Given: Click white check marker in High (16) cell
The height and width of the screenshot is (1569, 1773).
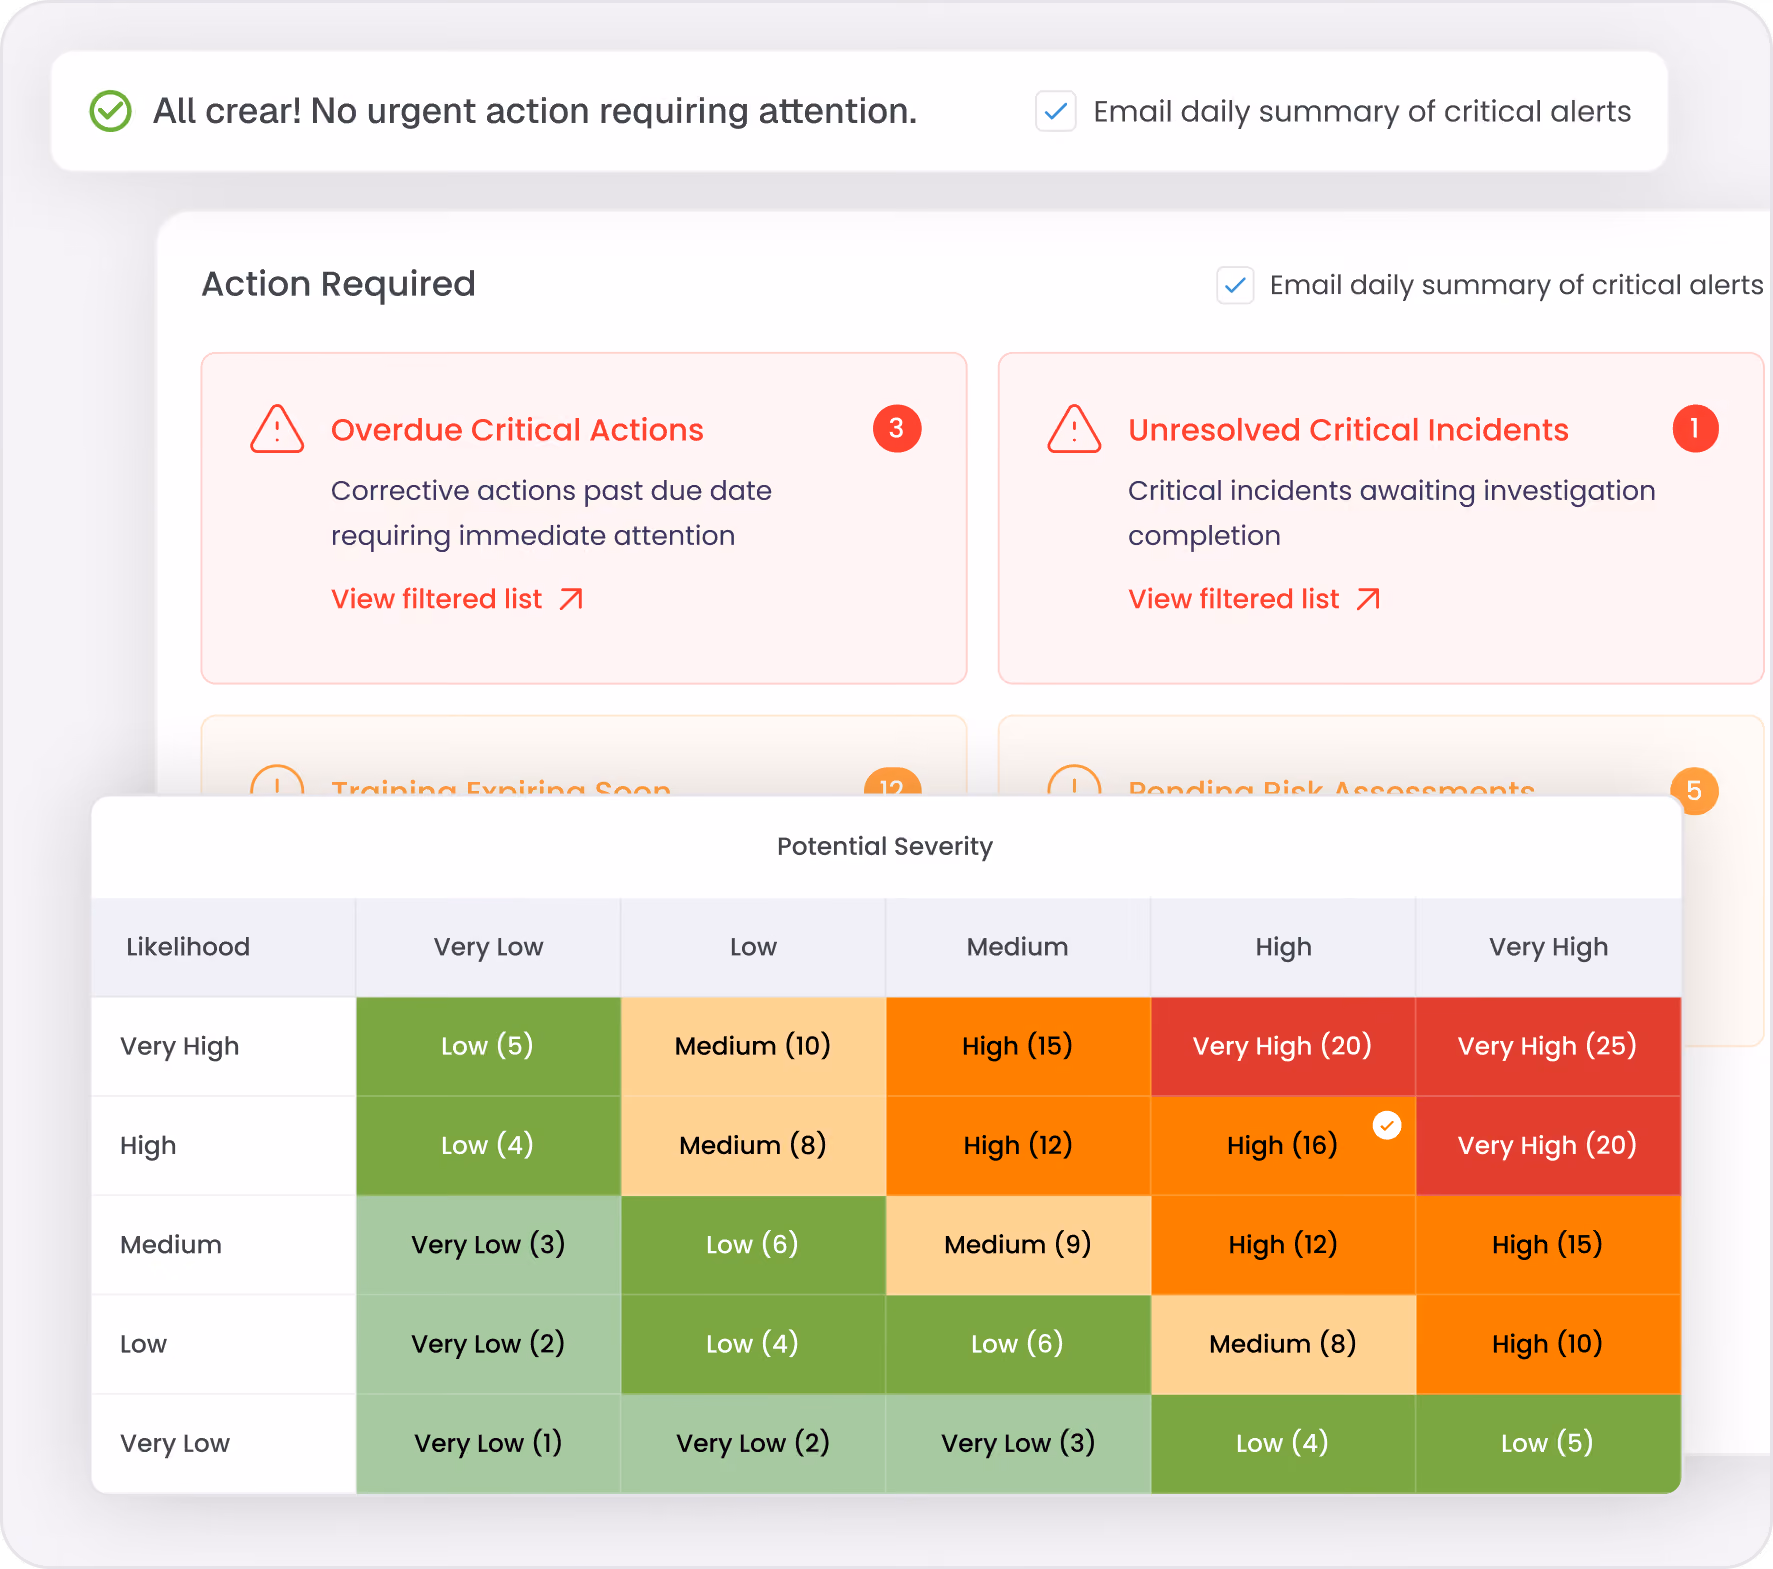Looking at the screenshot, I should click(1387, 1125).
